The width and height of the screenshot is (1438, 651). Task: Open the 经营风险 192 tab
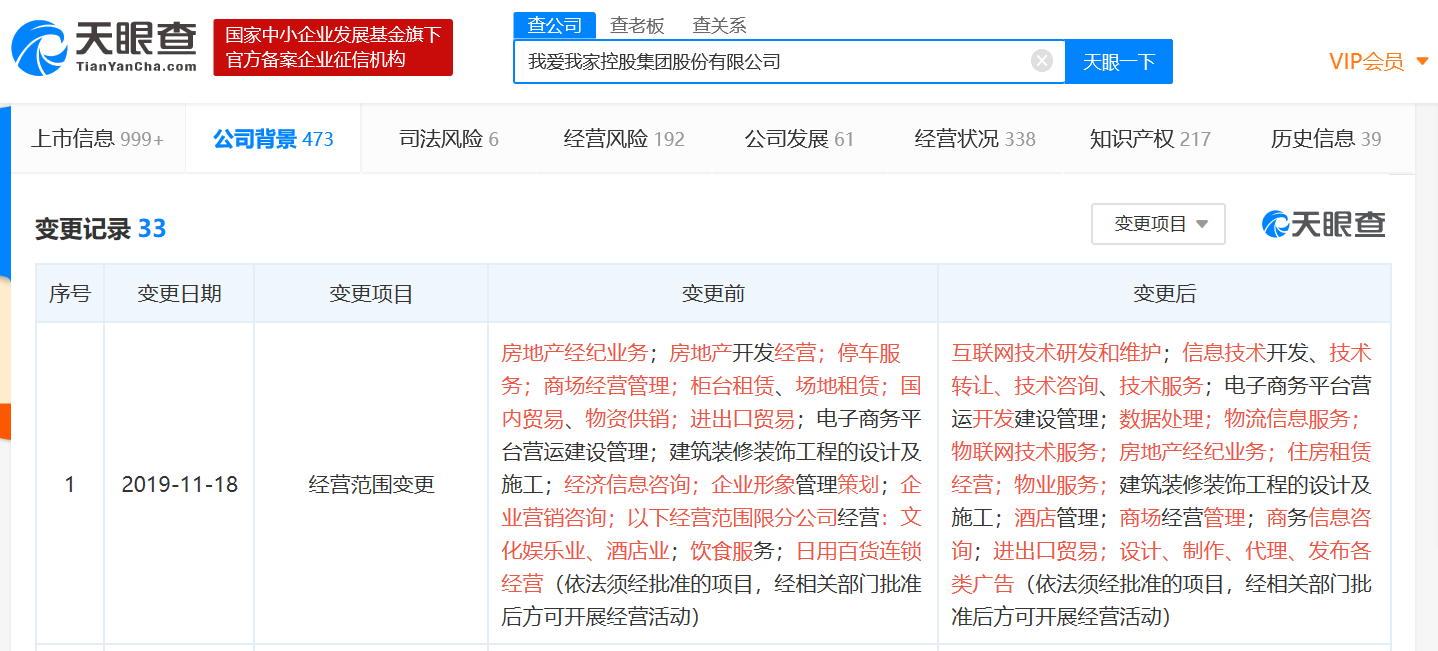point(624,139)
